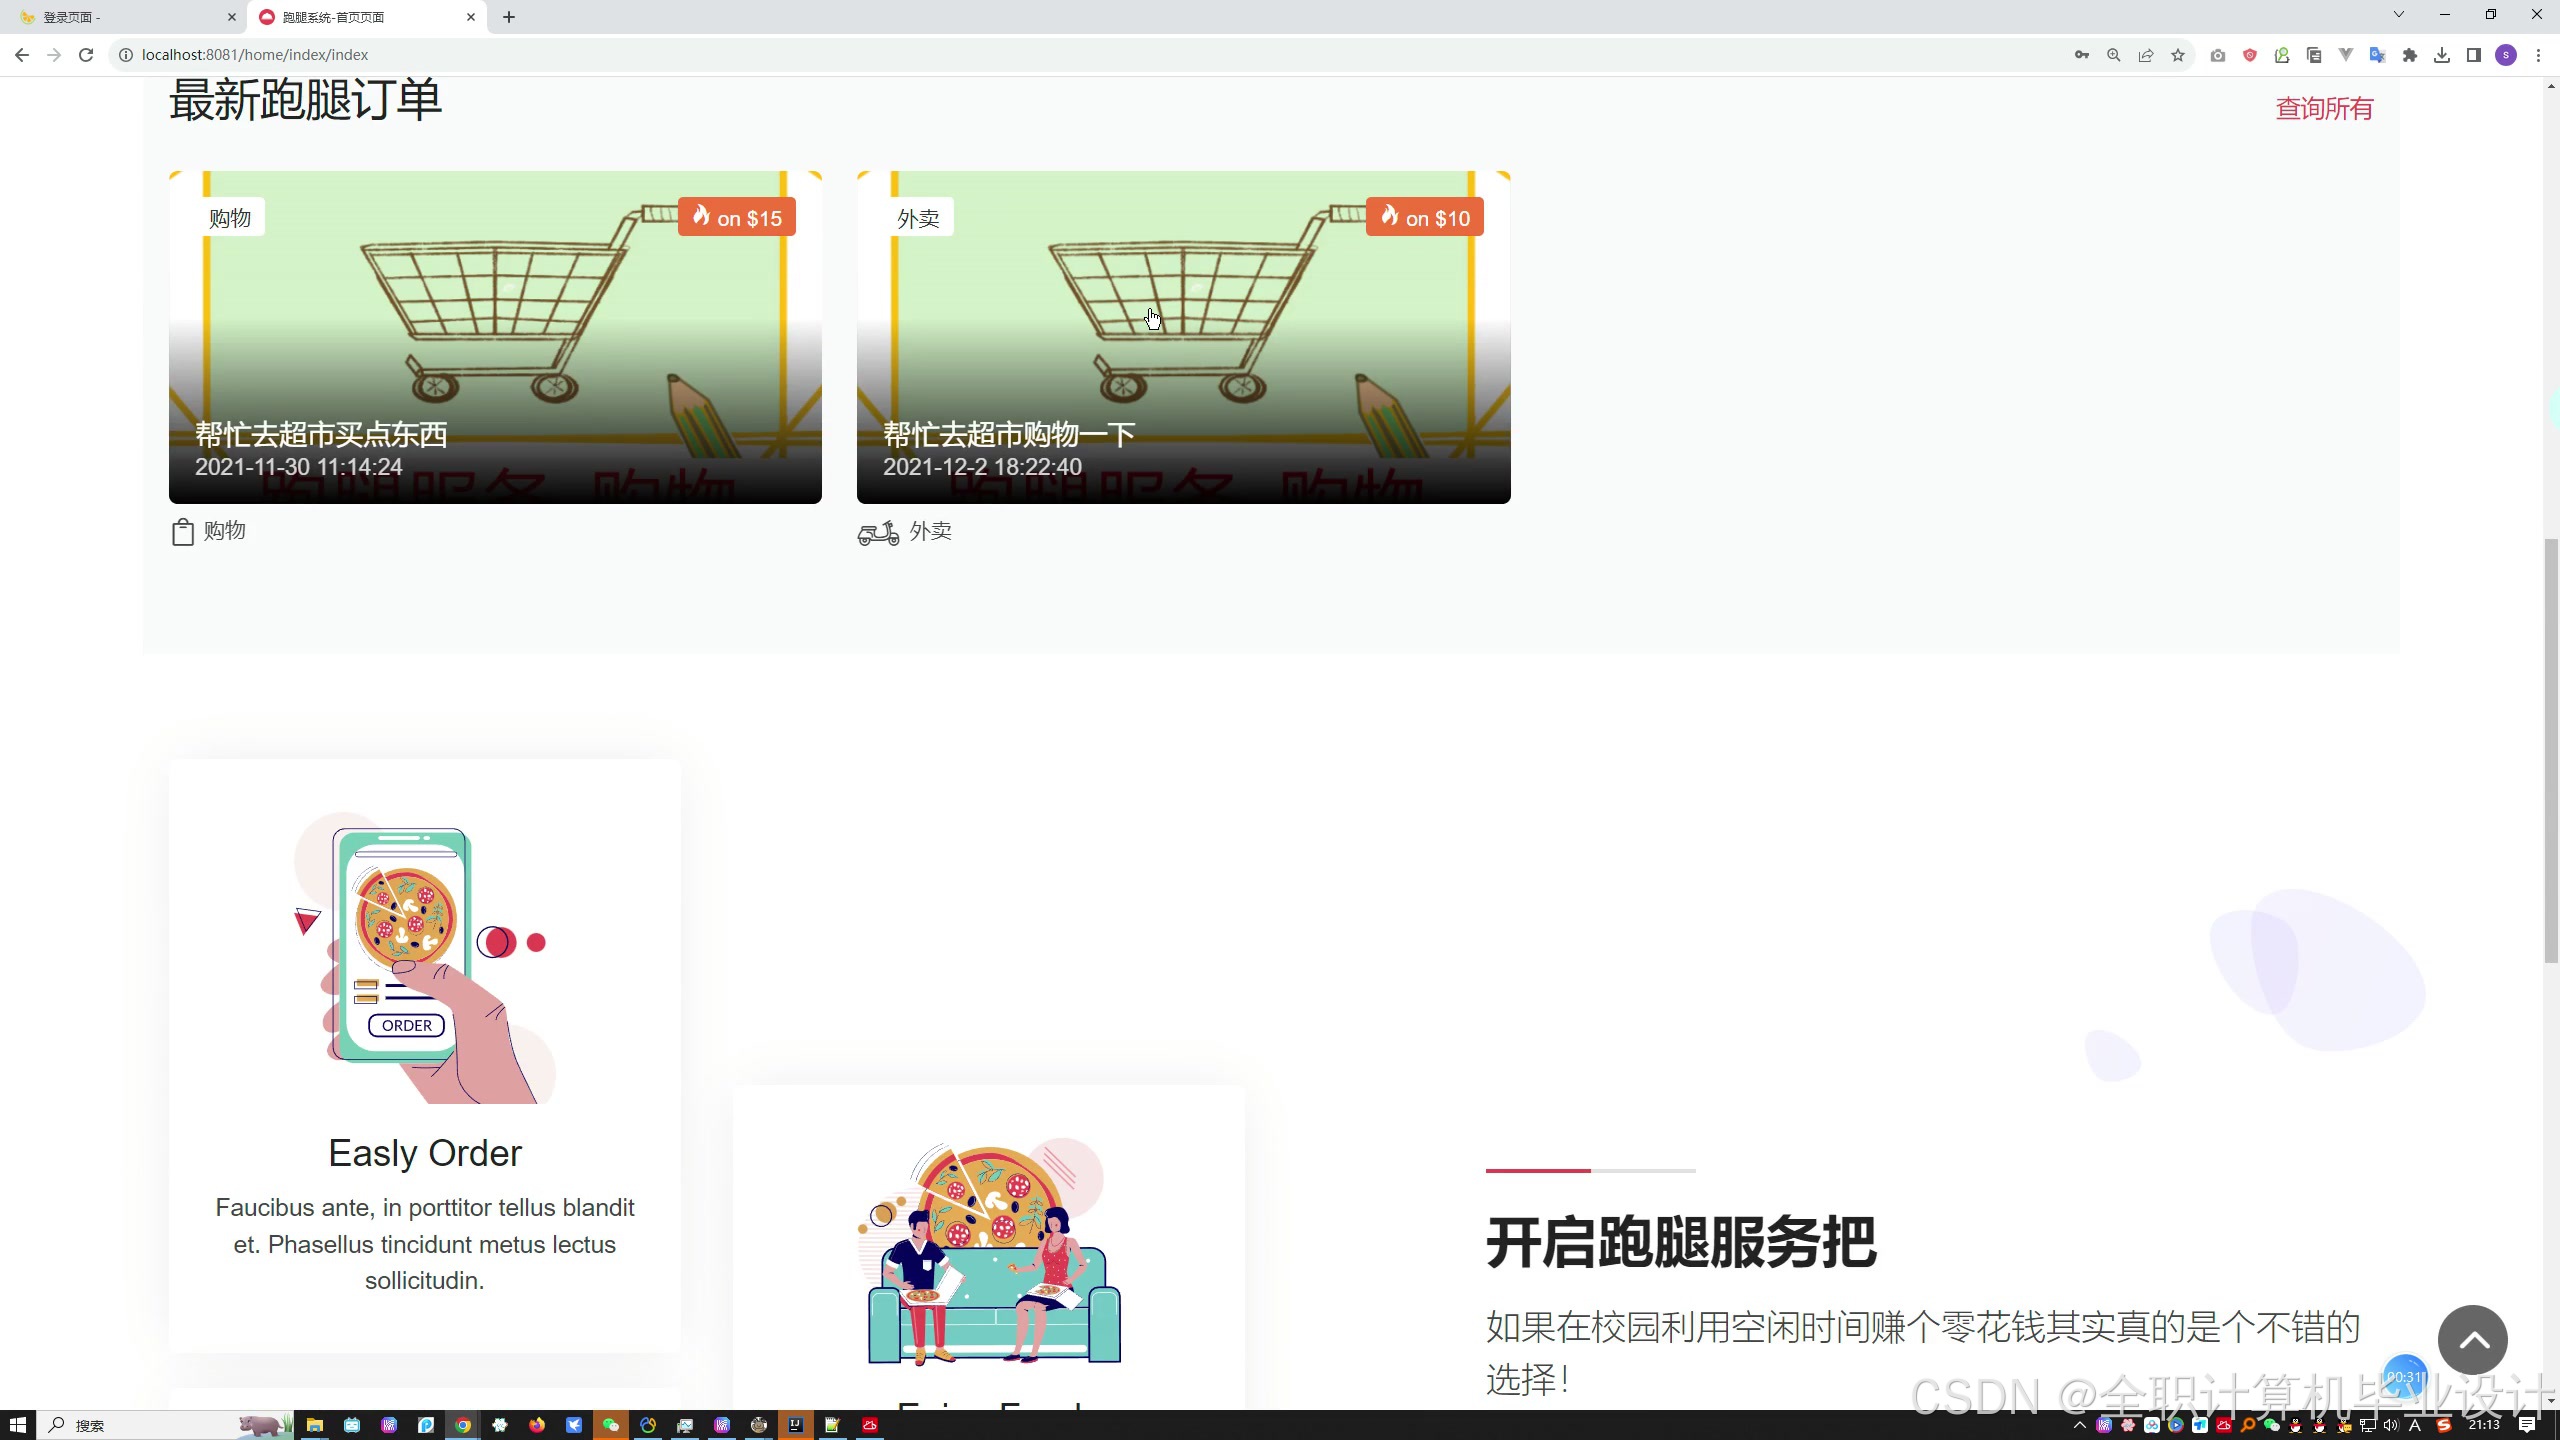Click the Windows Start button

click(x=17, y=1425)
